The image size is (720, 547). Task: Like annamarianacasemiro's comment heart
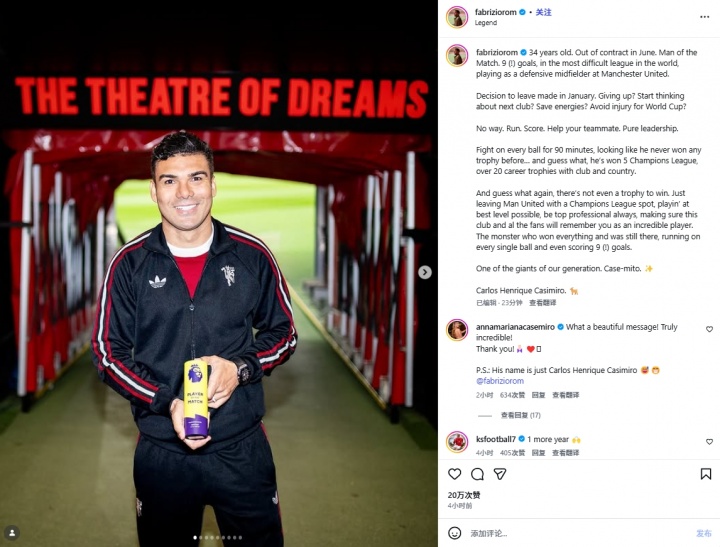click(x=709, y=329)
